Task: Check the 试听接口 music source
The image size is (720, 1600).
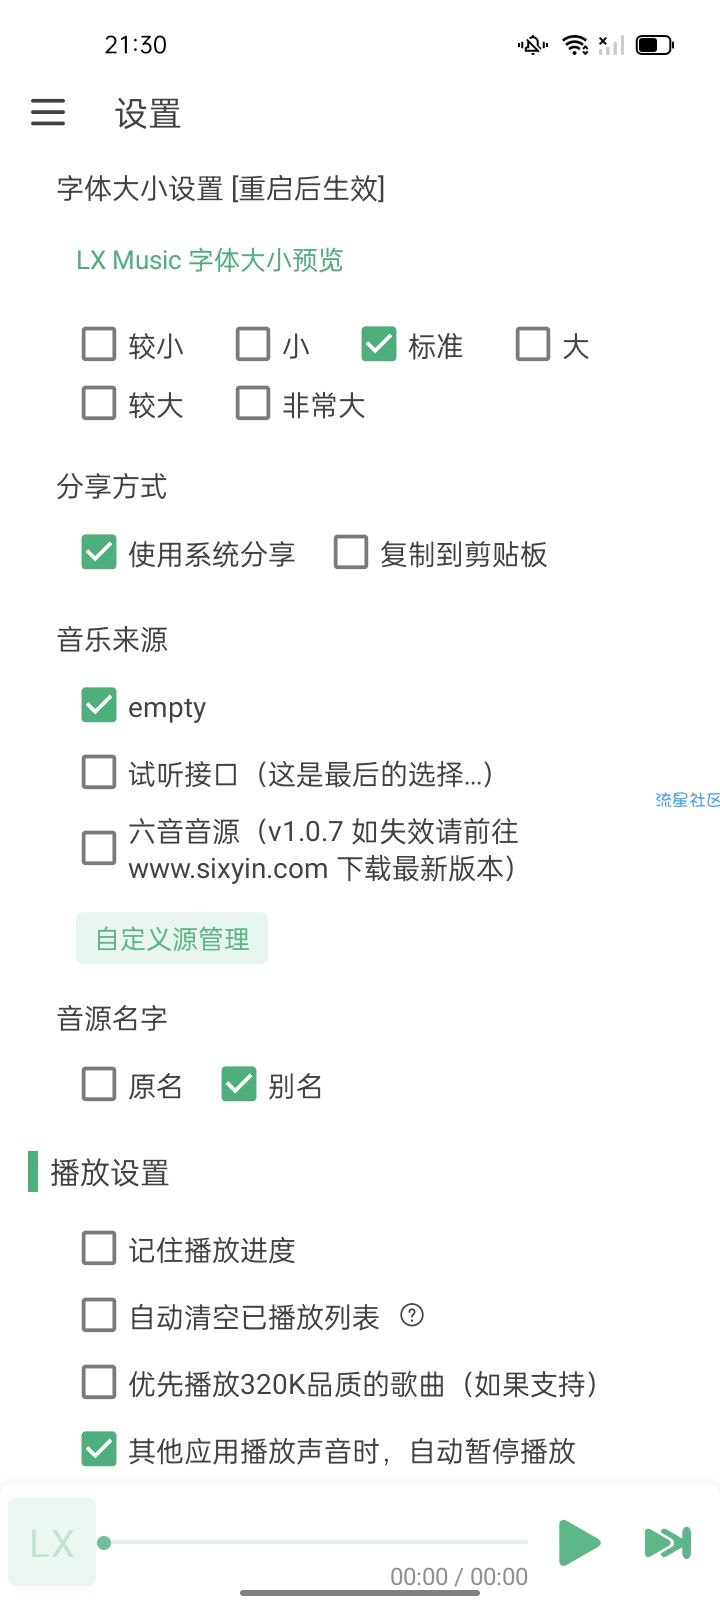Action: [98, 772]
